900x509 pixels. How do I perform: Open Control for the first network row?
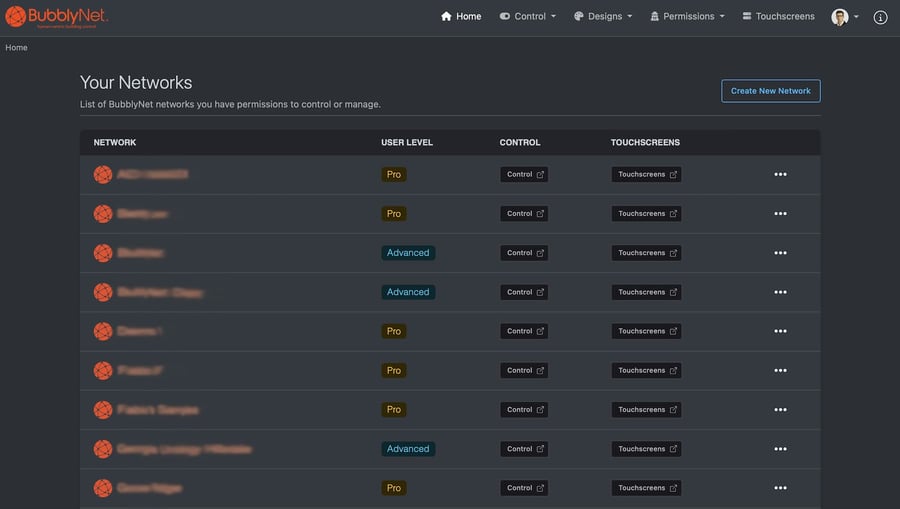(524, 174)
